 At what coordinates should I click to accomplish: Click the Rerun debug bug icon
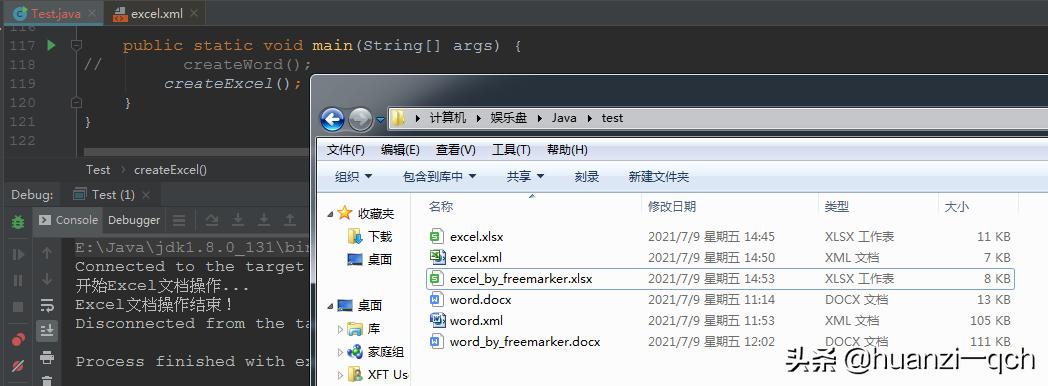[18, 222]
